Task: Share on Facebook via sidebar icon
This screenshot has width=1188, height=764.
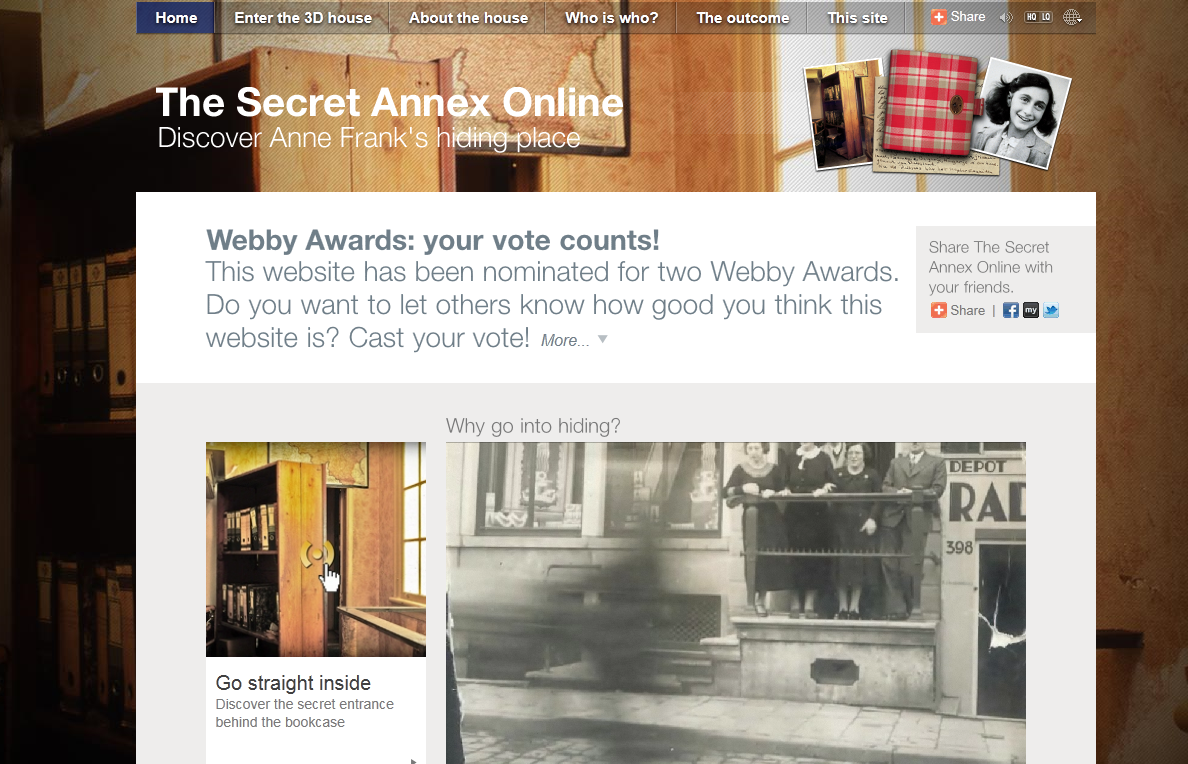Action: click(x=1011, y=310)
